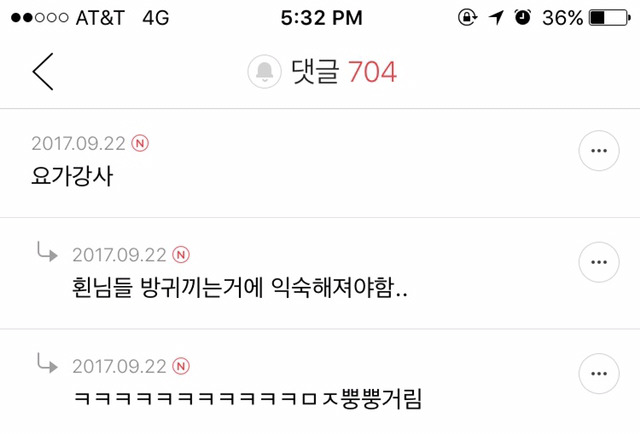Open more options for 요가강사 comment
Screen dimensions: 640x434
point(599,151)
